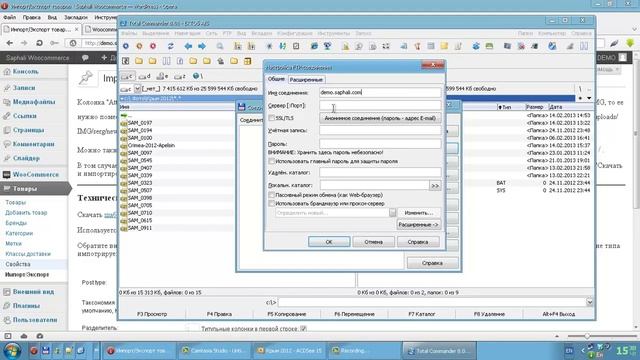640x360 pixels.
Task: Click F5 Копирование button
Action: click(287, 314)
